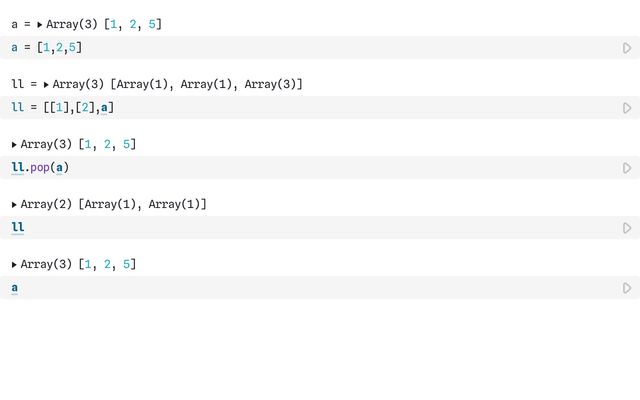Click the underlined ll reference in fourth cell

point(18,227)
